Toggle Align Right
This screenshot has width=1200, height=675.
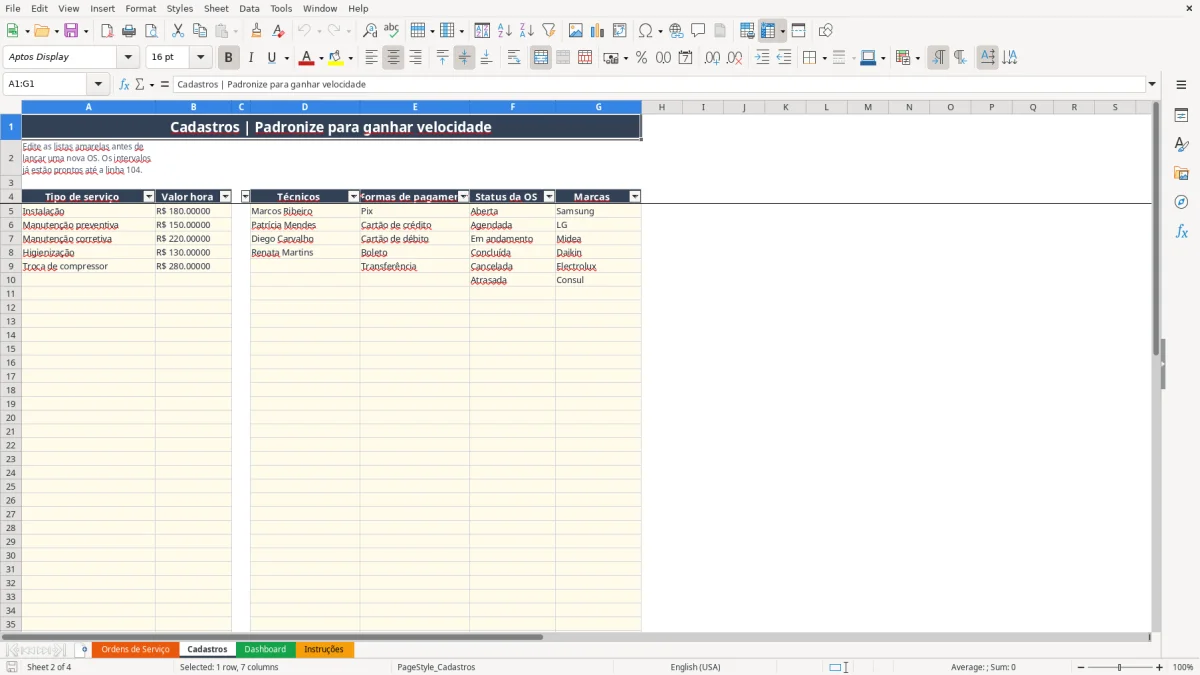[x=415, y=58]
